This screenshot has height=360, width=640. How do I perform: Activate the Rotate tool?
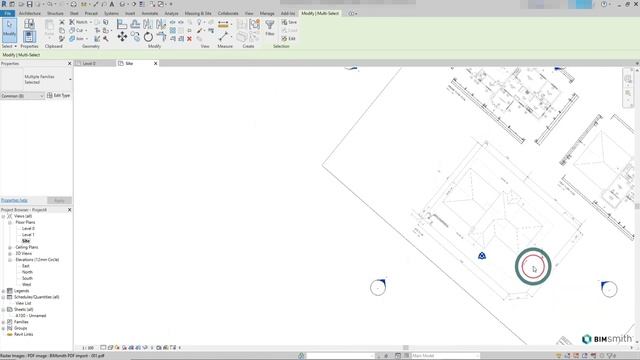click(148, 37)
